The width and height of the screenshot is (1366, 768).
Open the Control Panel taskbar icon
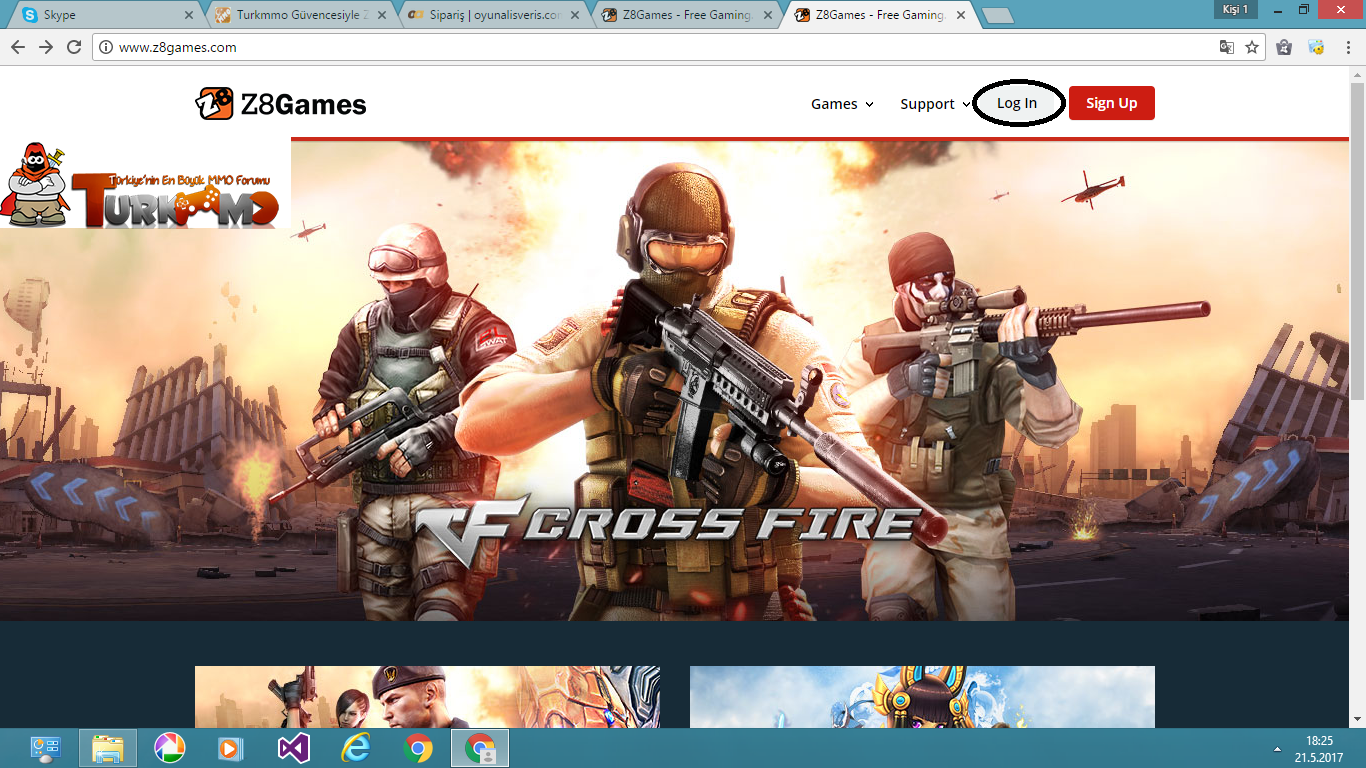pos(45,748)
